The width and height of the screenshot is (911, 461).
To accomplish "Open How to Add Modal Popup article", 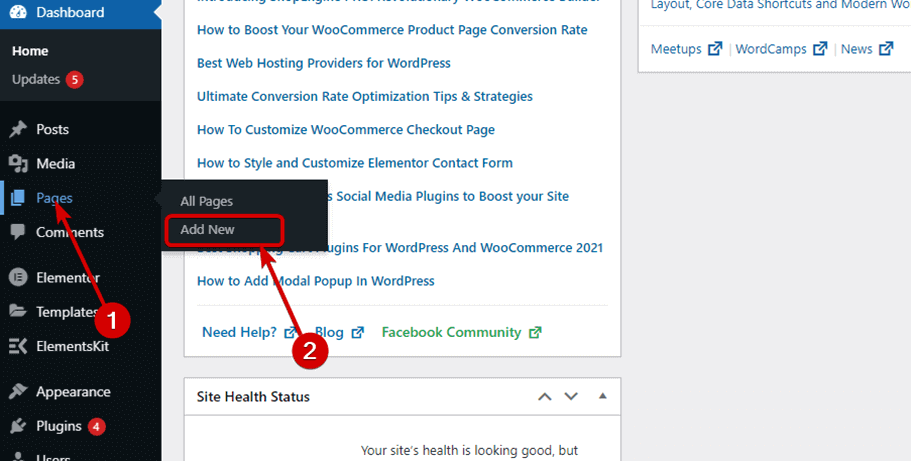I will click(315, 281).
